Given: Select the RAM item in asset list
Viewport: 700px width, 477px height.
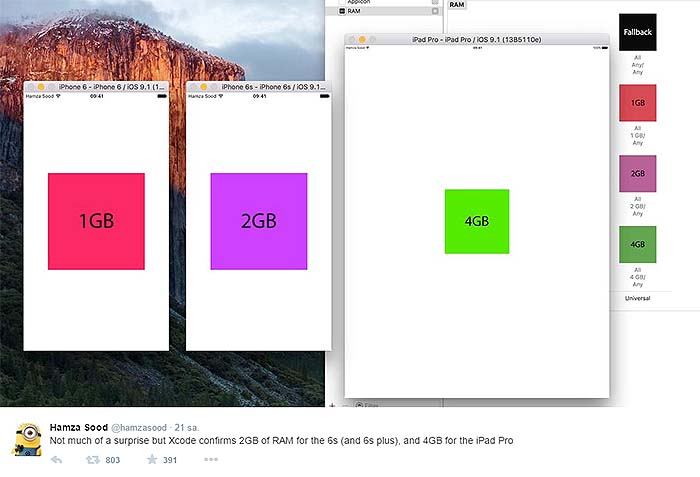Looking at the screenshot, I should tap(353, 11).
